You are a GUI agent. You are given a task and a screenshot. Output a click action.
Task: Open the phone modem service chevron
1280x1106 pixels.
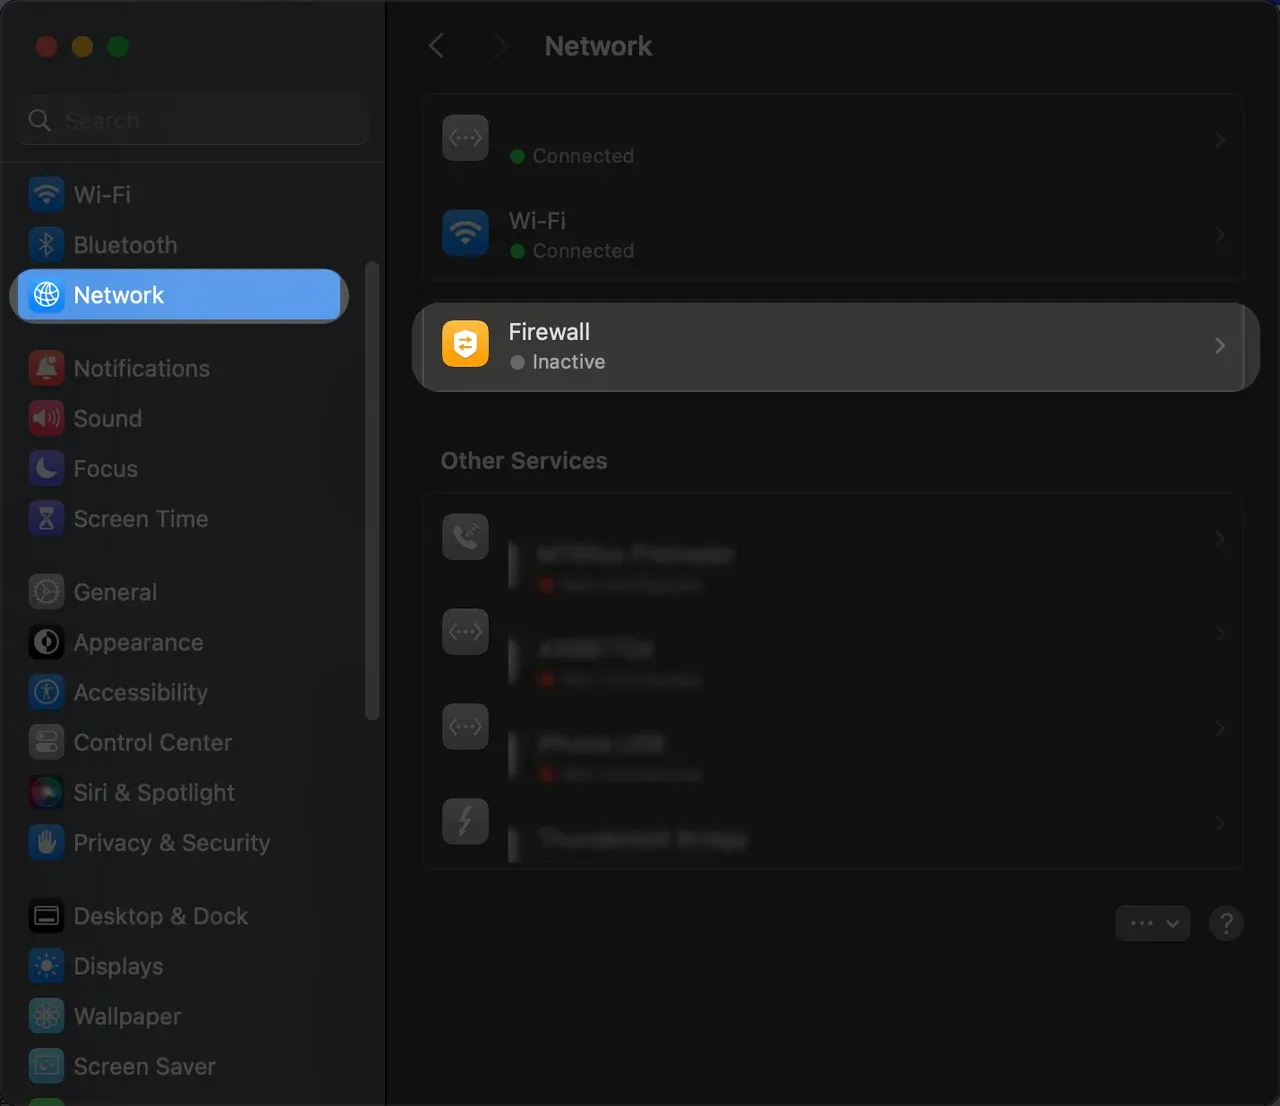[1219, 538]
